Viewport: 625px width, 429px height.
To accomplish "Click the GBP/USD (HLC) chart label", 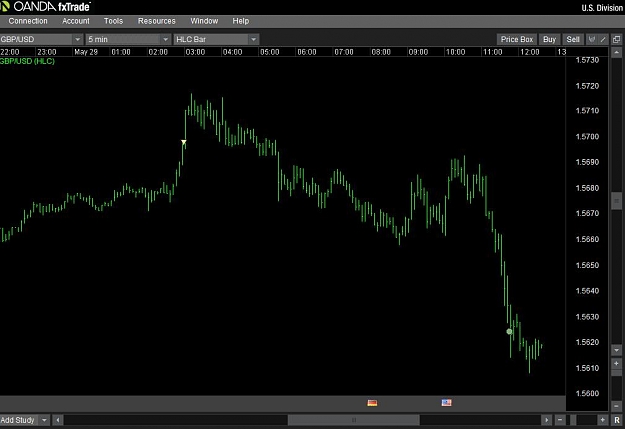I will click(x=27, y=61).
